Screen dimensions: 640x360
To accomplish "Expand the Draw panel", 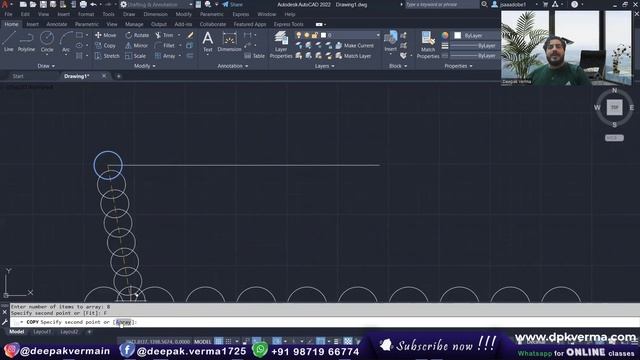I will (x=46, y=66).
